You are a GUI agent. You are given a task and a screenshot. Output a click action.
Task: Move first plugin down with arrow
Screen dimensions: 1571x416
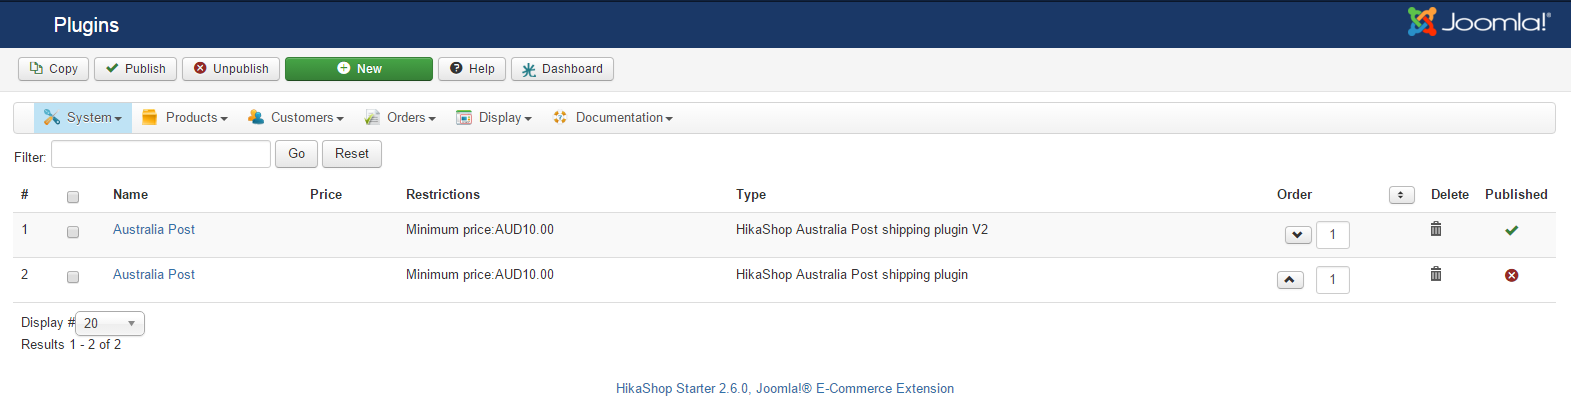click(1297, 235)
